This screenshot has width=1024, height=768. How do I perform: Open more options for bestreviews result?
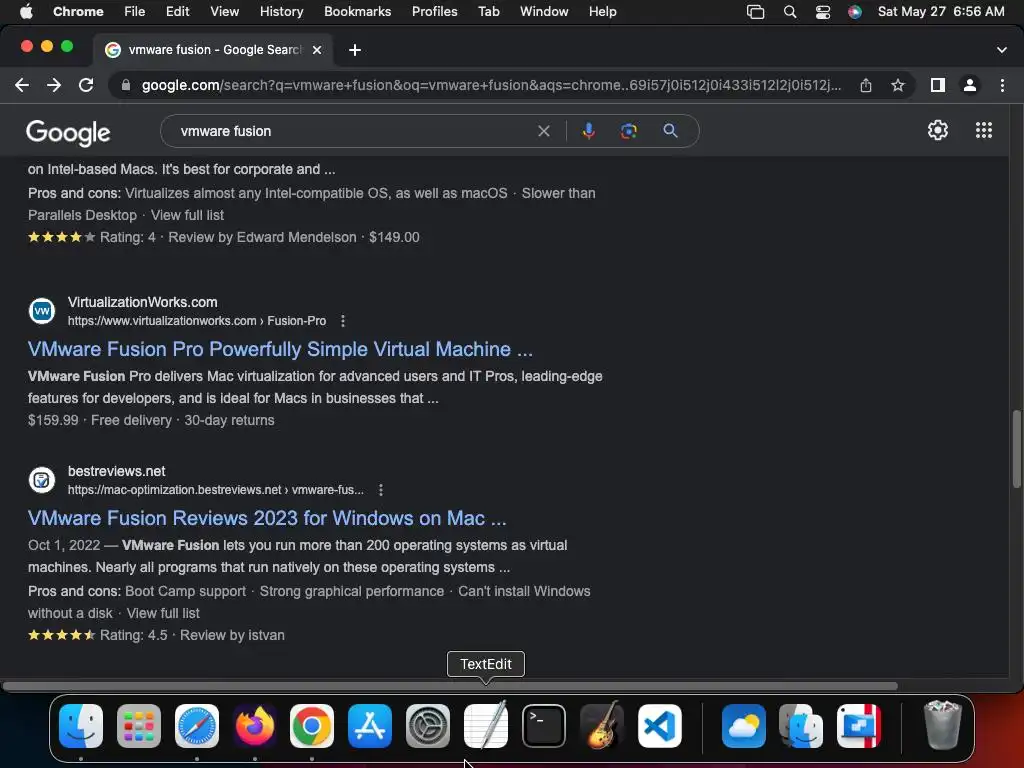point(381,490)
